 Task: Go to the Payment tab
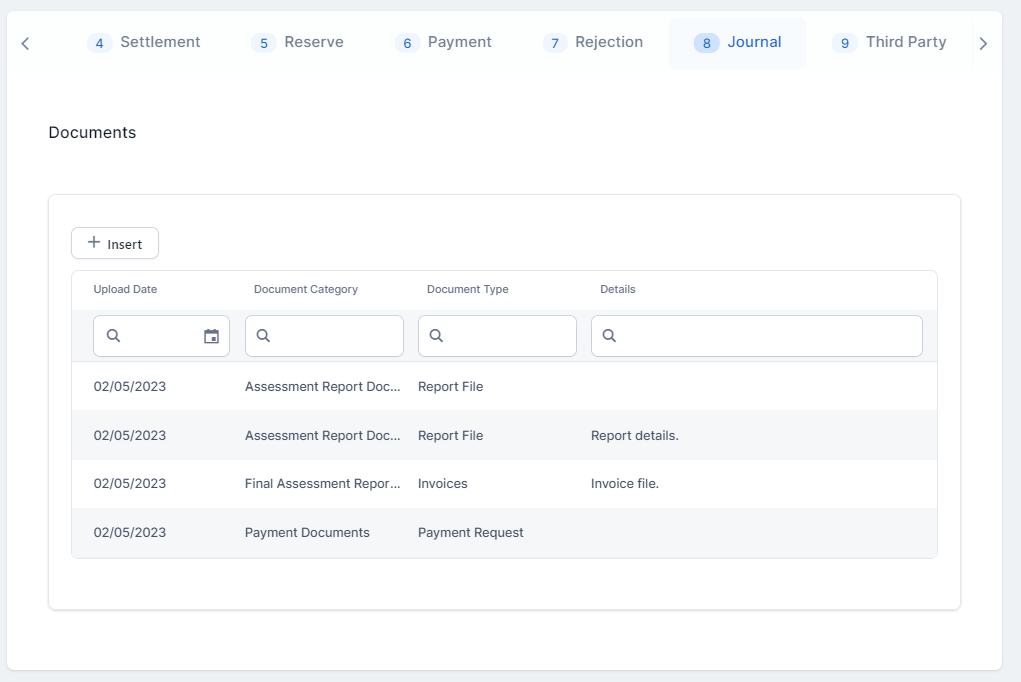(x=443, y=43)
